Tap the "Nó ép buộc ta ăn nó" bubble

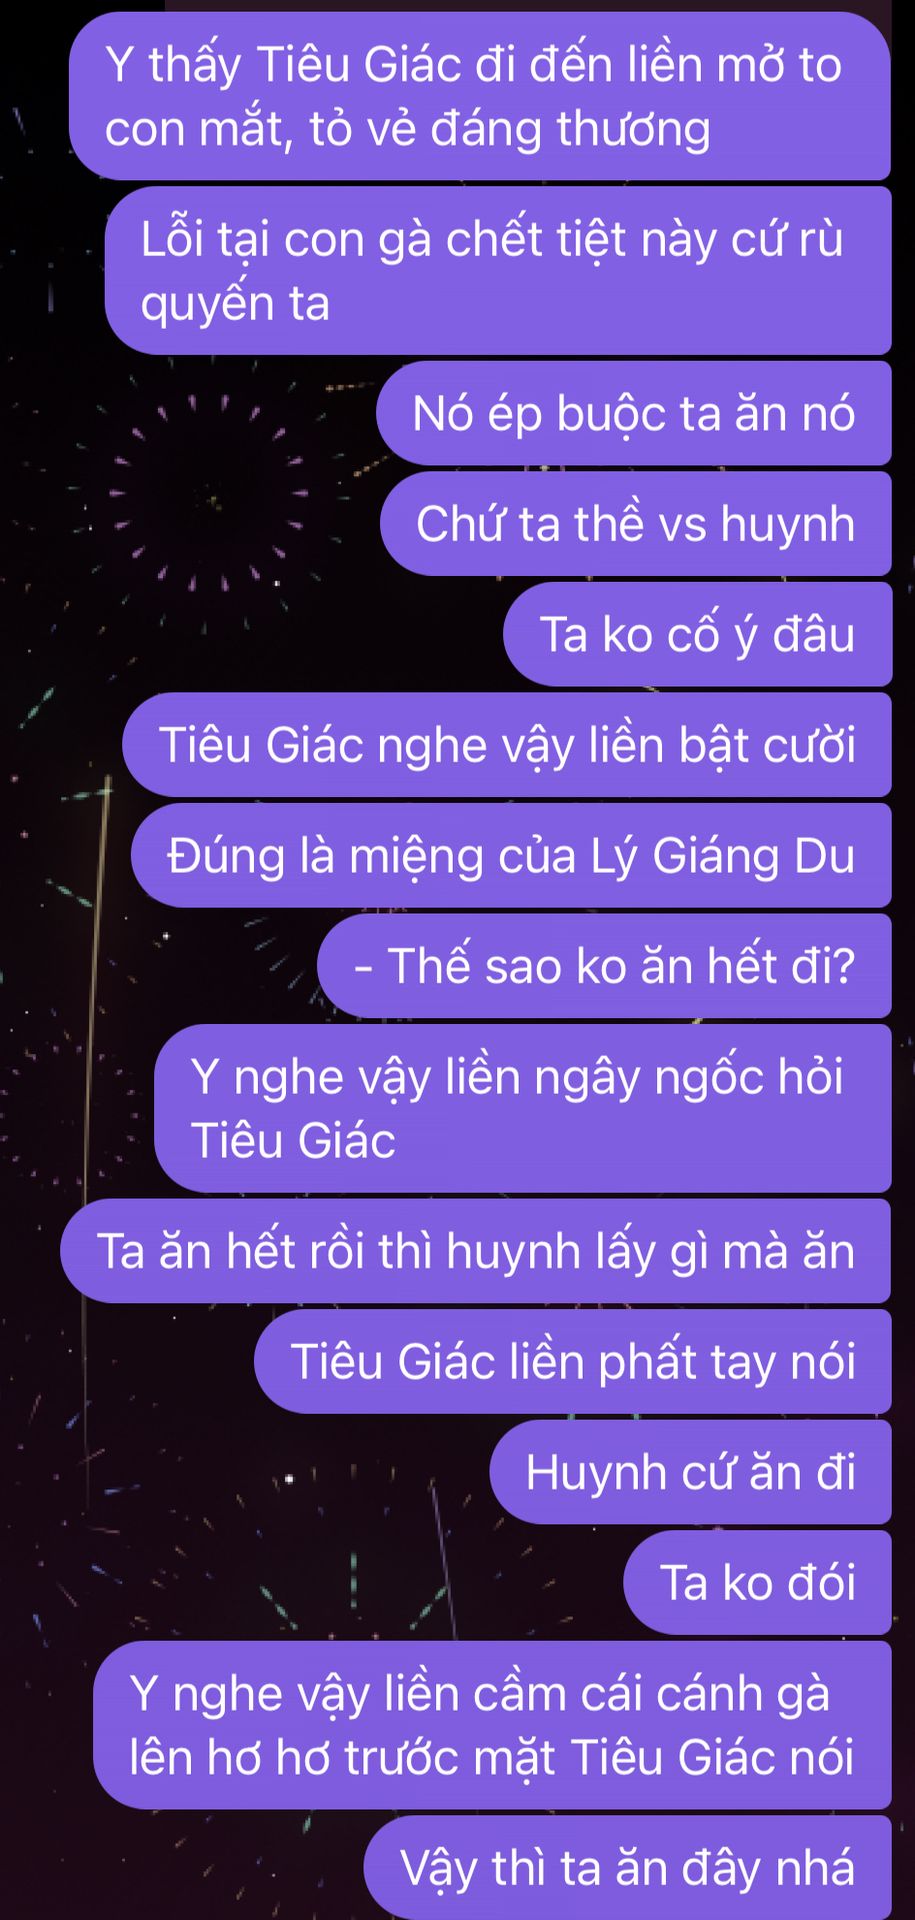click(x=634, y=413)
